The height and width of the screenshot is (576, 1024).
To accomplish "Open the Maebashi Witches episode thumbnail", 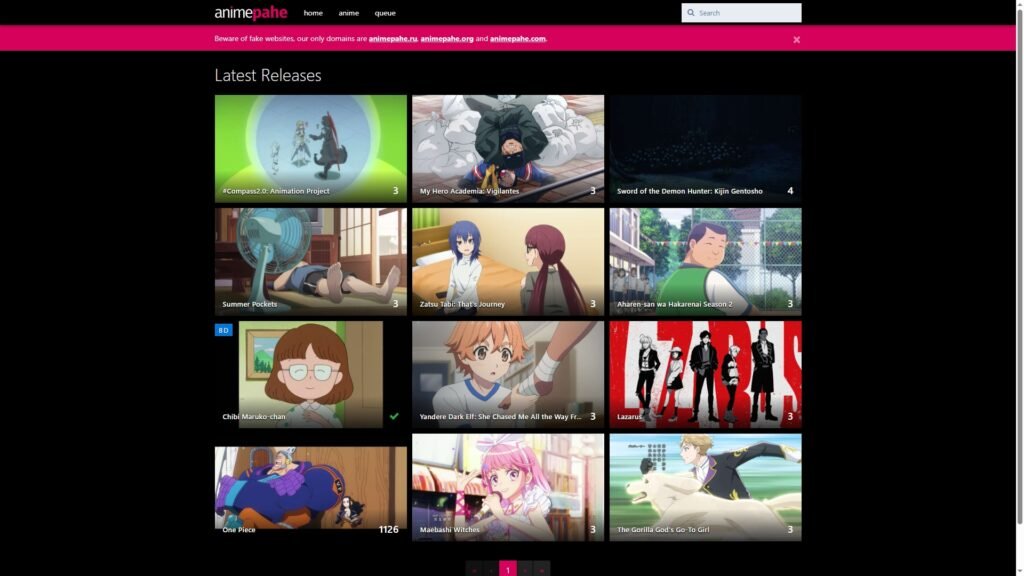I will coord(507,487).
